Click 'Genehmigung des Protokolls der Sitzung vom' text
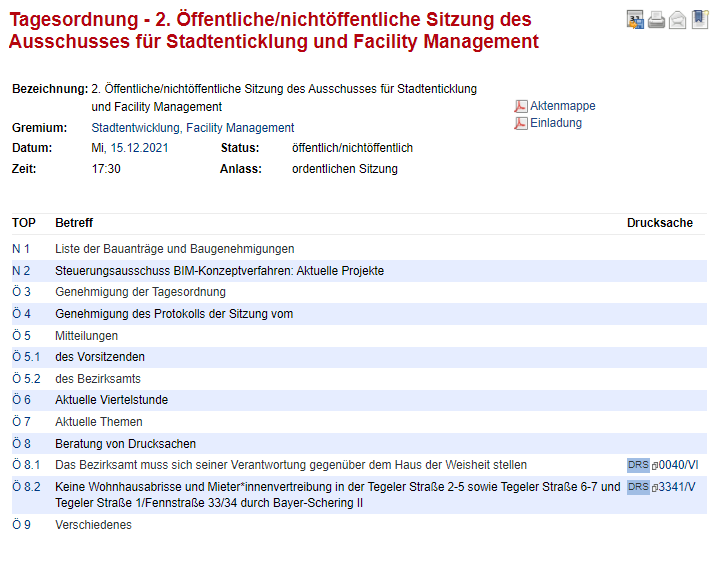Viewport: 724px width, 569px height. tap(174, 314)
